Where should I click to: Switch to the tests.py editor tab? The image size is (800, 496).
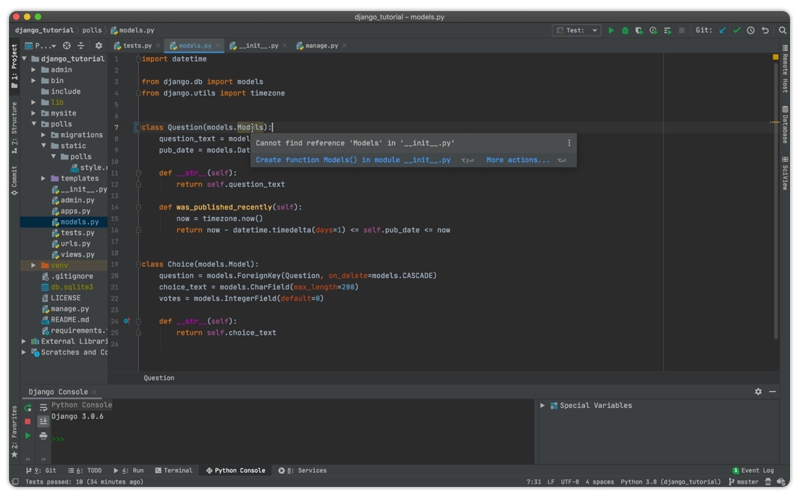137,46
